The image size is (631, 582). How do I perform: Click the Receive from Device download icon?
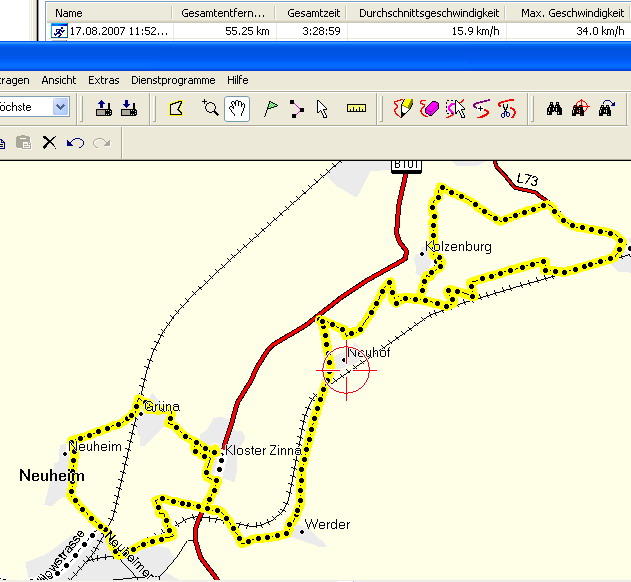pos(128,108)
